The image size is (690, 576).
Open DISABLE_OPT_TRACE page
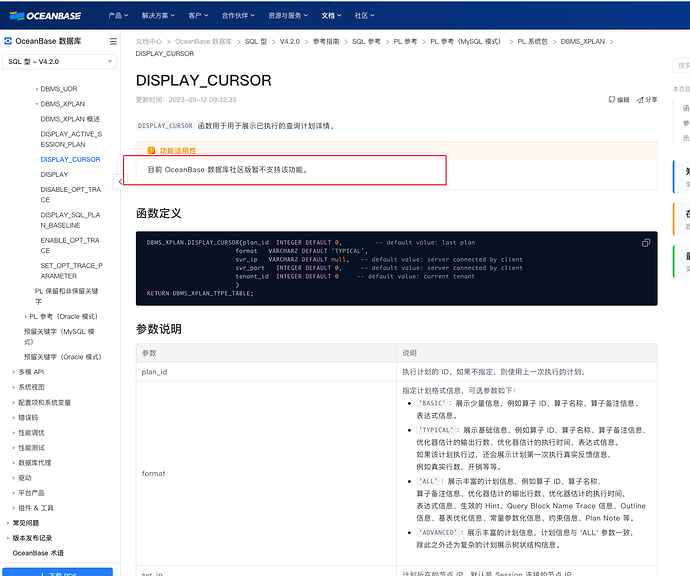[71, 194]
